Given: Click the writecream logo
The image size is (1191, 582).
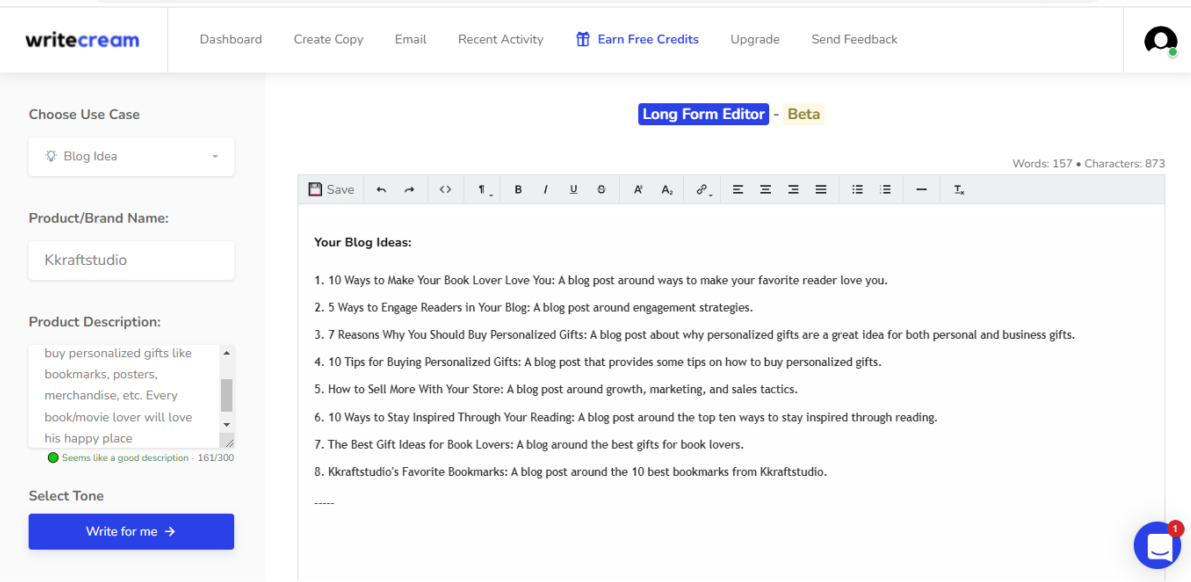Looking at the screenshot, I should point(82,40).
